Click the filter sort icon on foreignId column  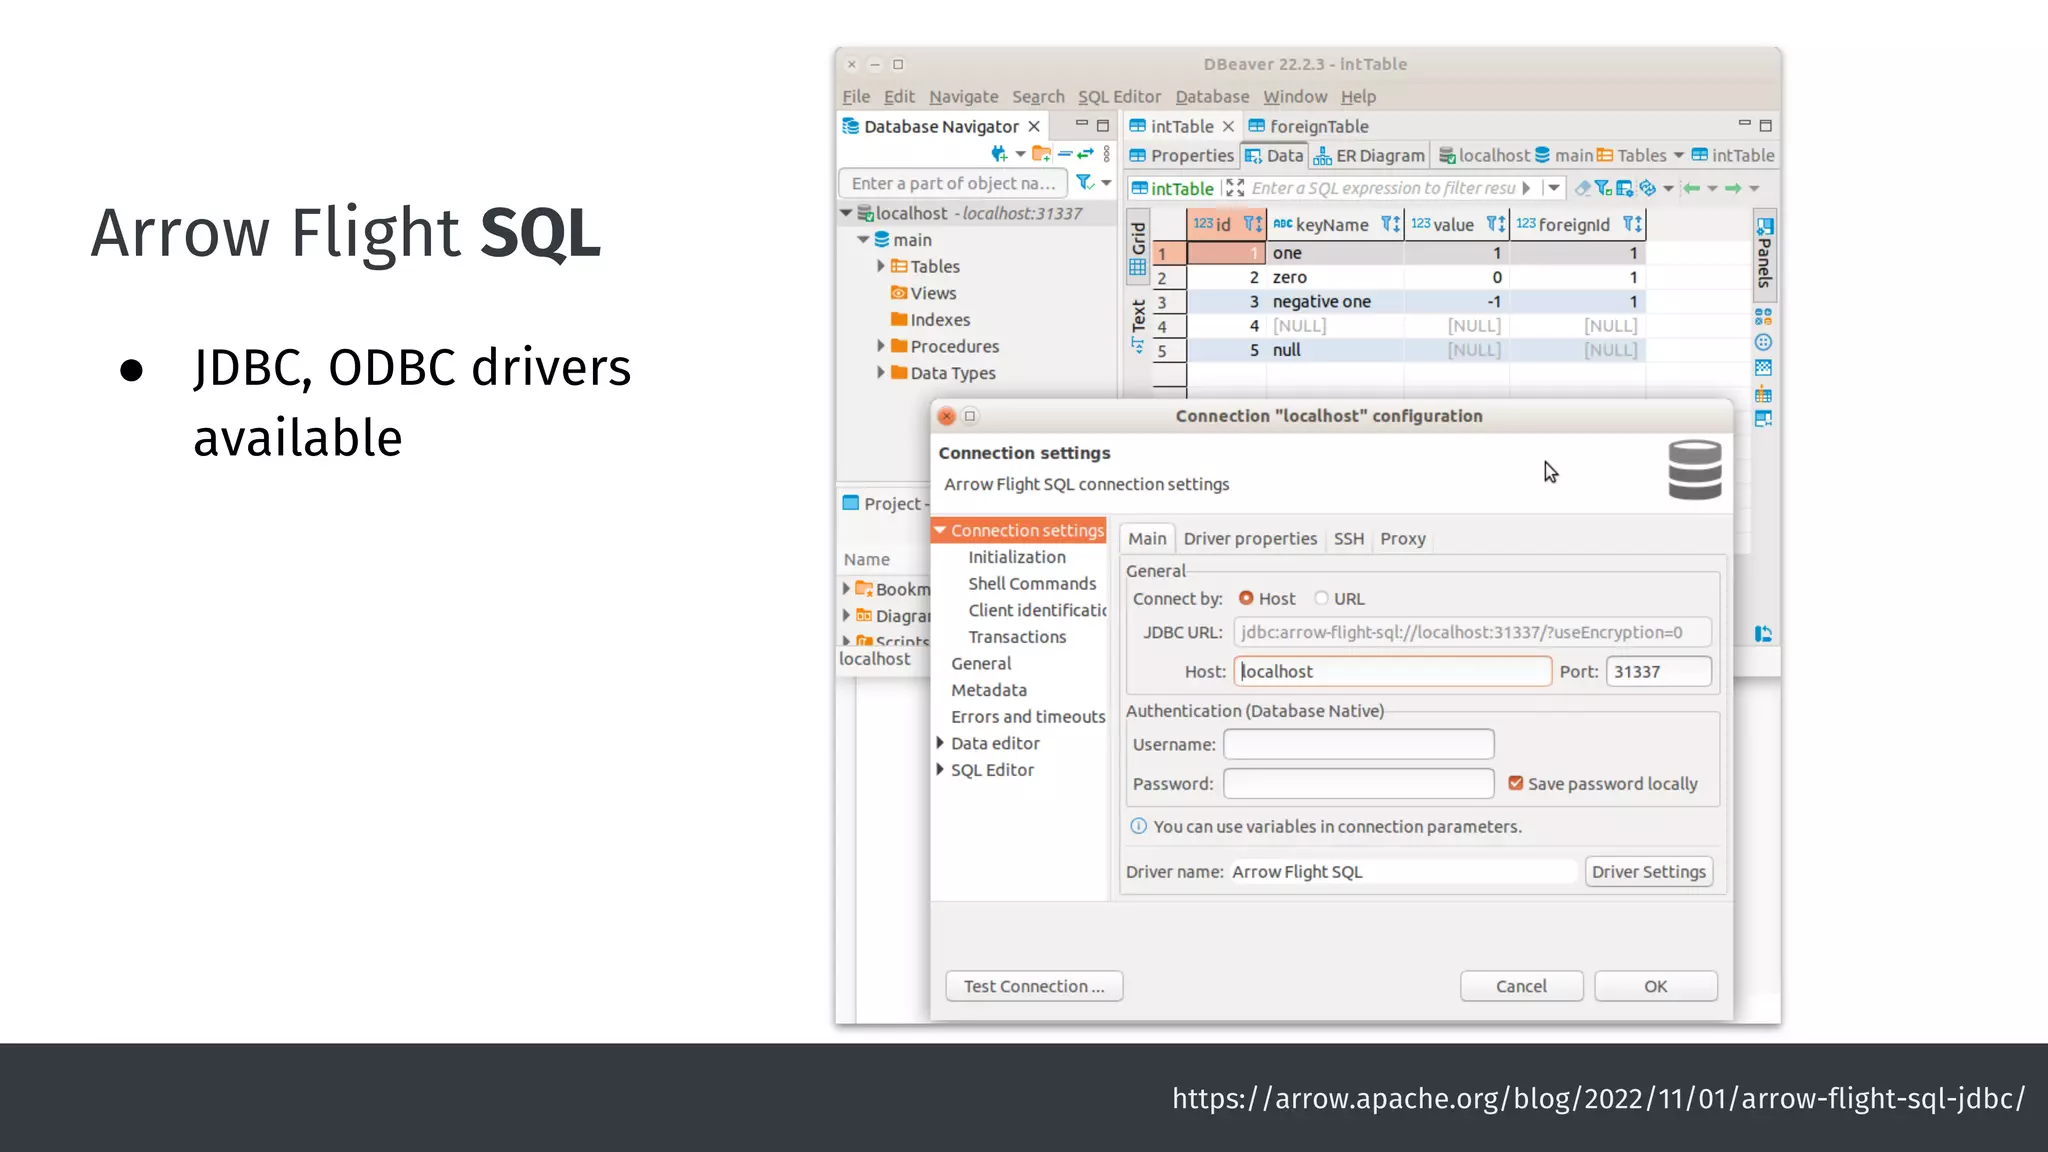[x=1632, y=224]
